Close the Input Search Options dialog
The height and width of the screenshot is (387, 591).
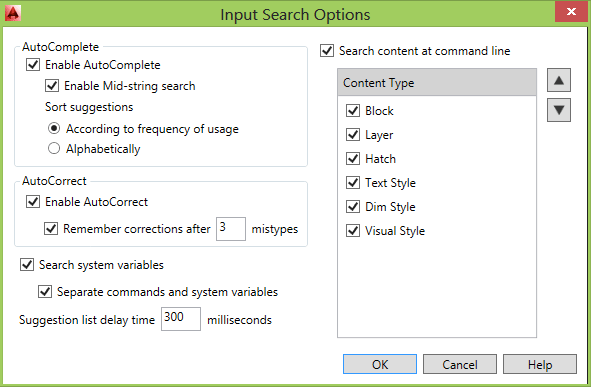click(571, 11)
